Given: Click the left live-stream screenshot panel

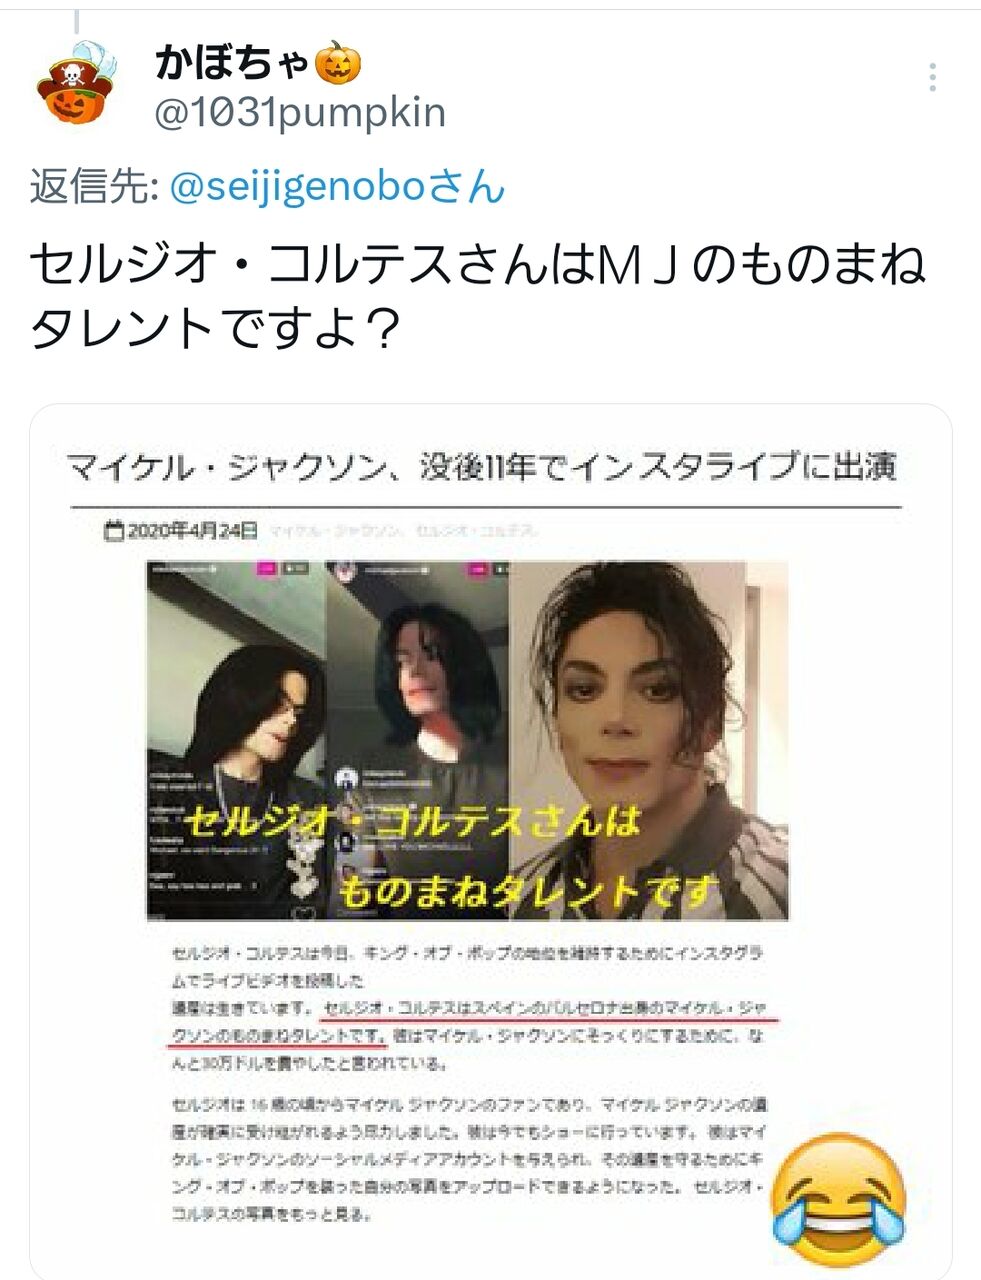Looking at the screenshot, I should click(x=236, y=740).
